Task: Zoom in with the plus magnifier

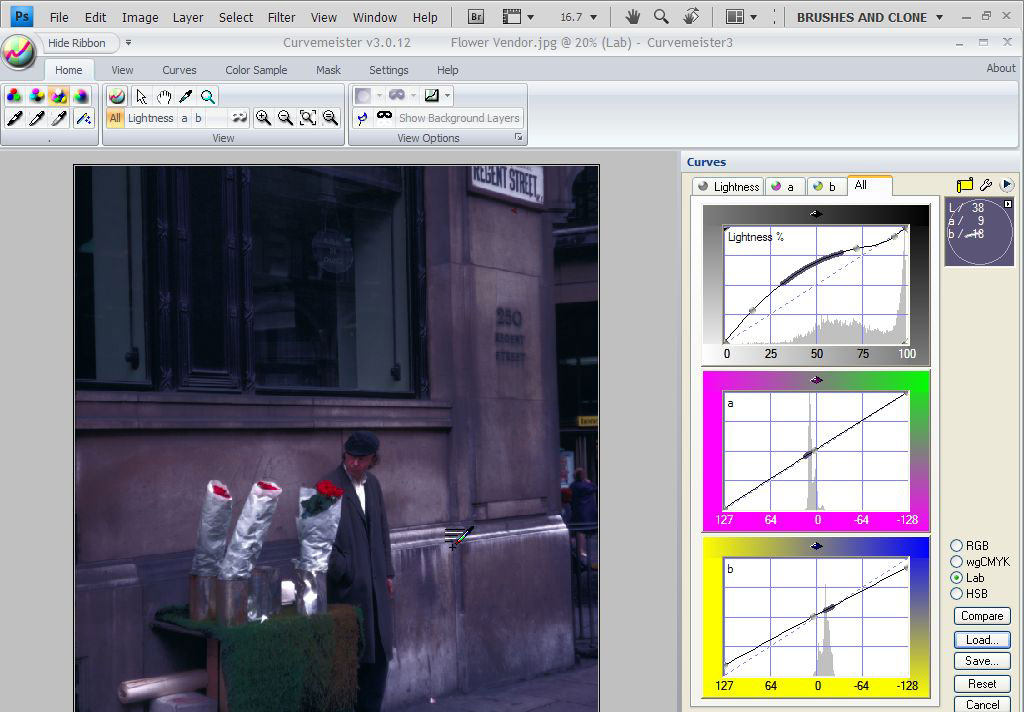Action: [263, 118]
